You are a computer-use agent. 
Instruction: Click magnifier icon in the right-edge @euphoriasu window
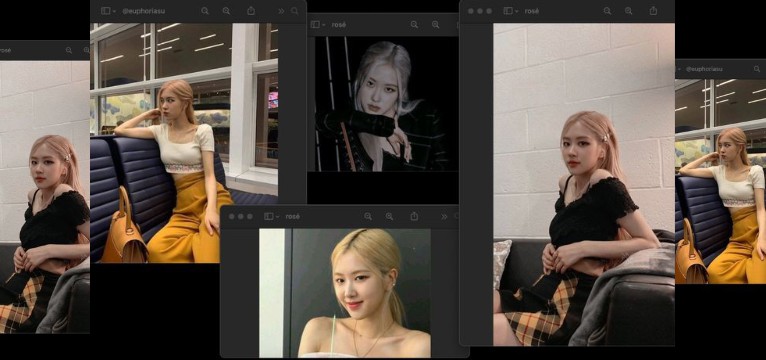757,69
